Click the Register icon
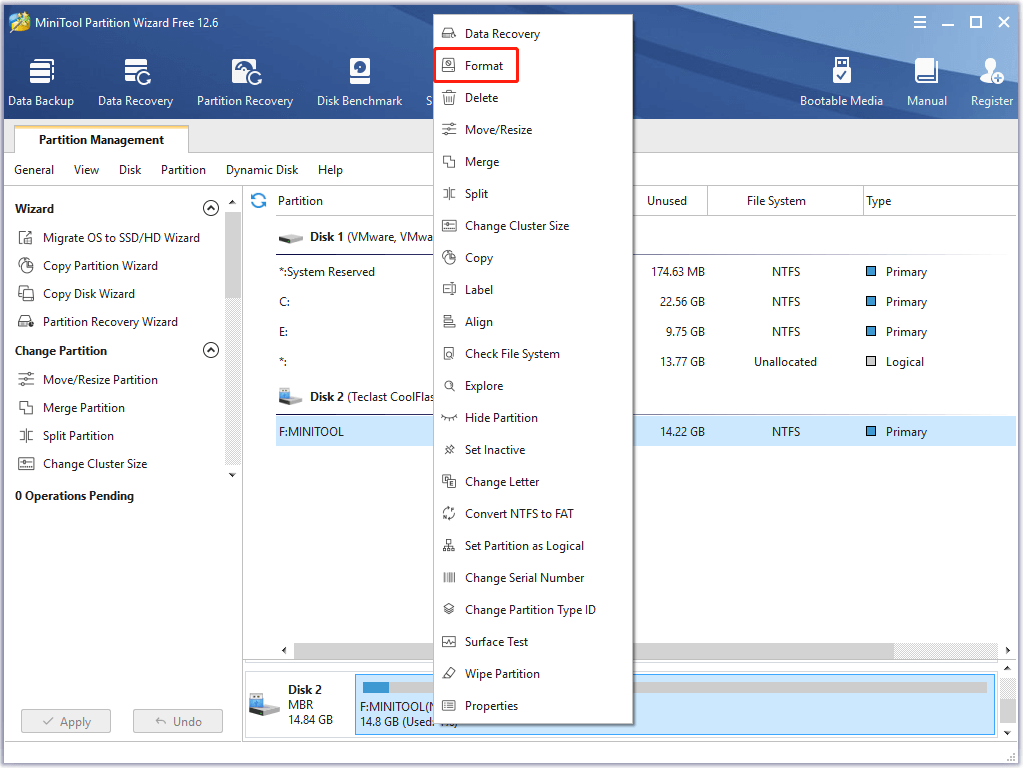The height and width of the screenshot is (769, 1023). [x=992, y=82]
